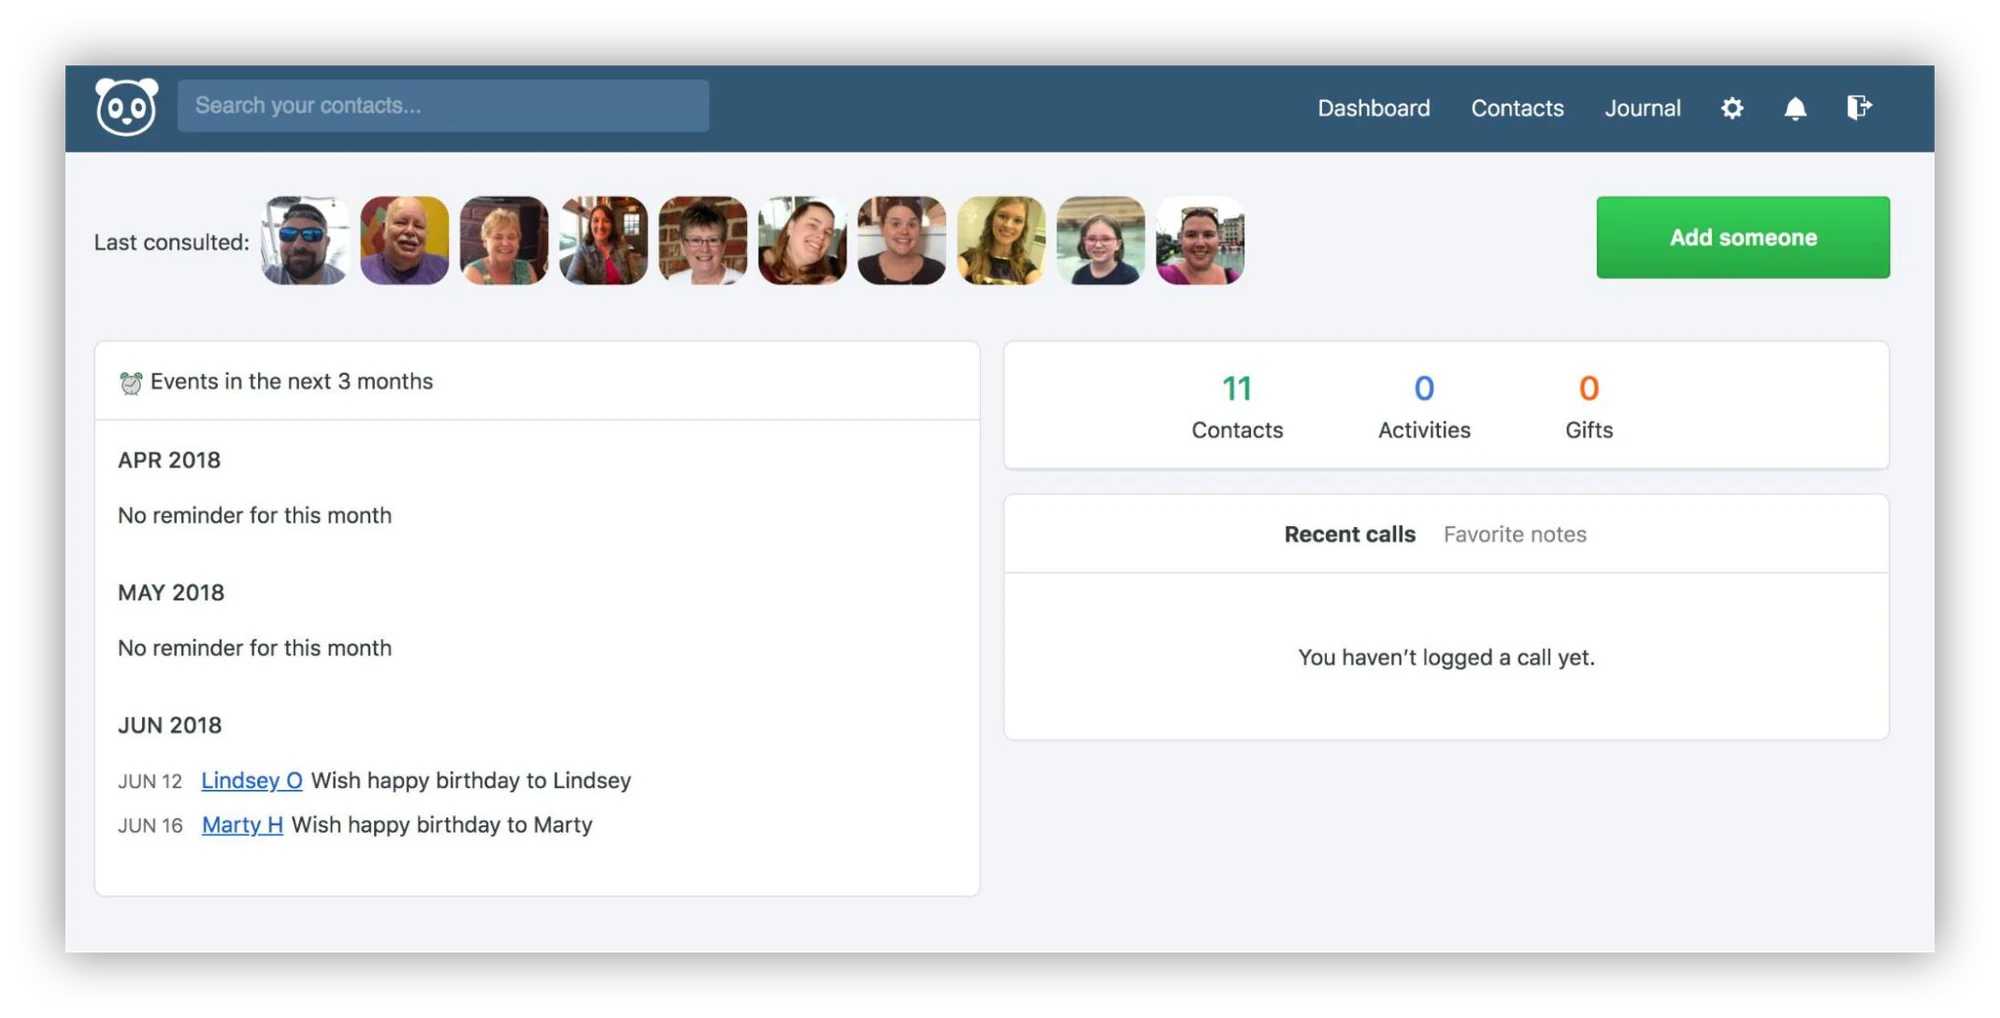Image resolution: width=2000 pixels, height=1018 pixels.
Task: Open the Marty H contact link
Action: pyautogui.click(x=243, y=825)
